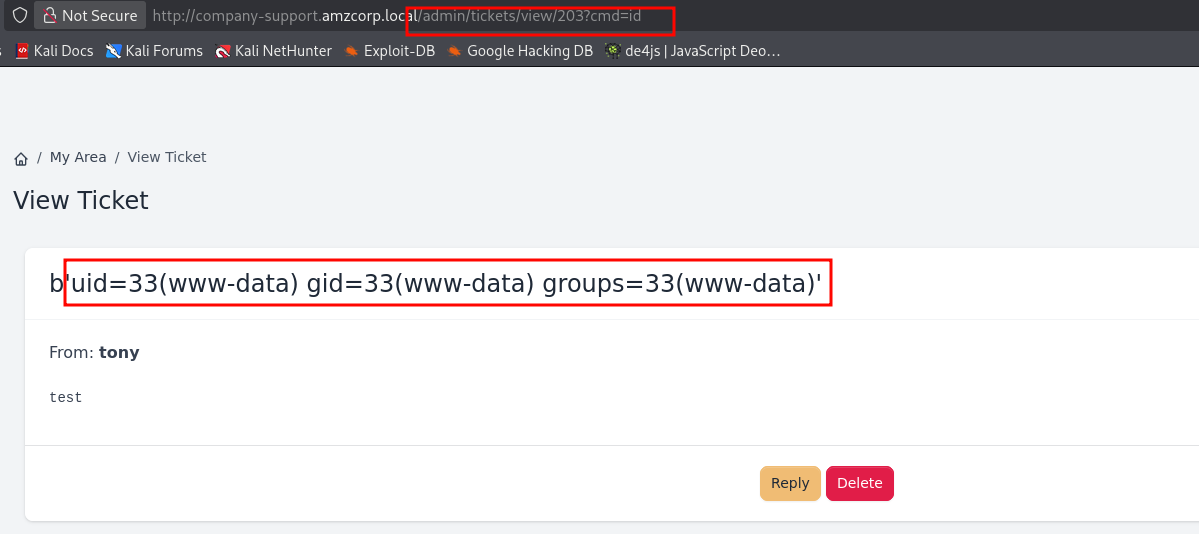
Task: Open the Not Secure connection indicator
Action: click(x=89, y=15)
